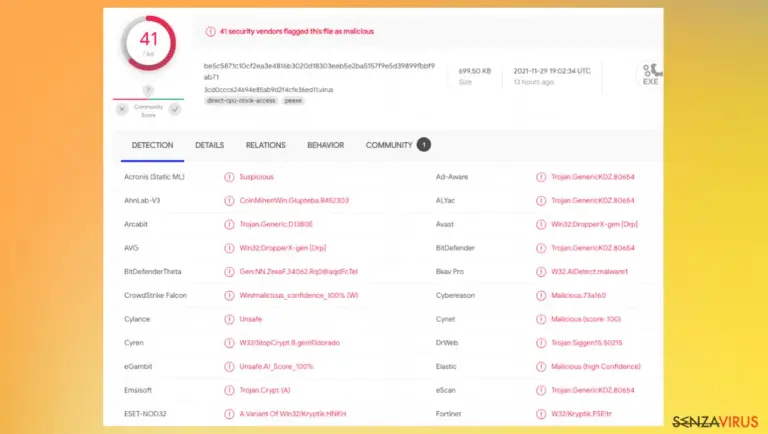The height and width of the screenshot is (434, 768).
Task: Click the file SHA-256 hash text
Action: 319,71
